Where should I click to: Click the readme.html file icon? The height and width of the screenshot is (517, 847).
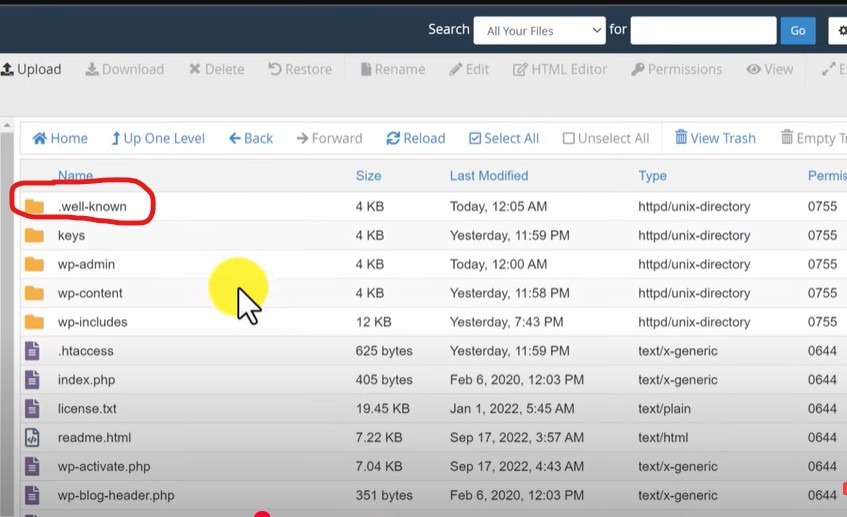(32, 438)
